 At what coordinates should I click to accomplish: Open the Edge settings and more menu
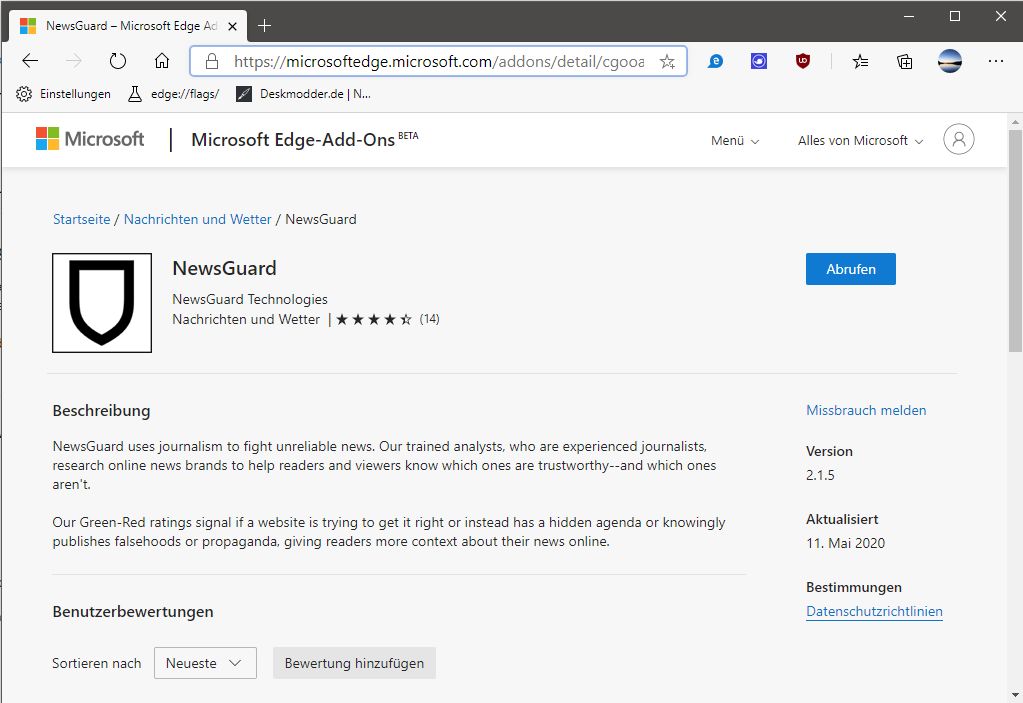coord(996,61)
